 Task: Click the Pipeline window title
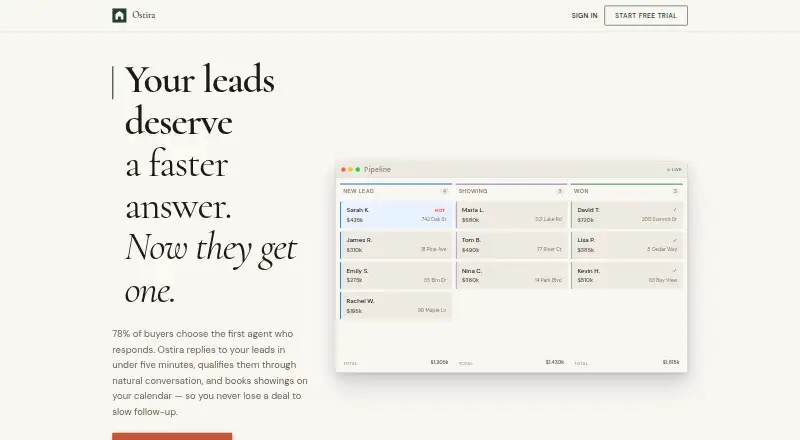tap(377, 169)
